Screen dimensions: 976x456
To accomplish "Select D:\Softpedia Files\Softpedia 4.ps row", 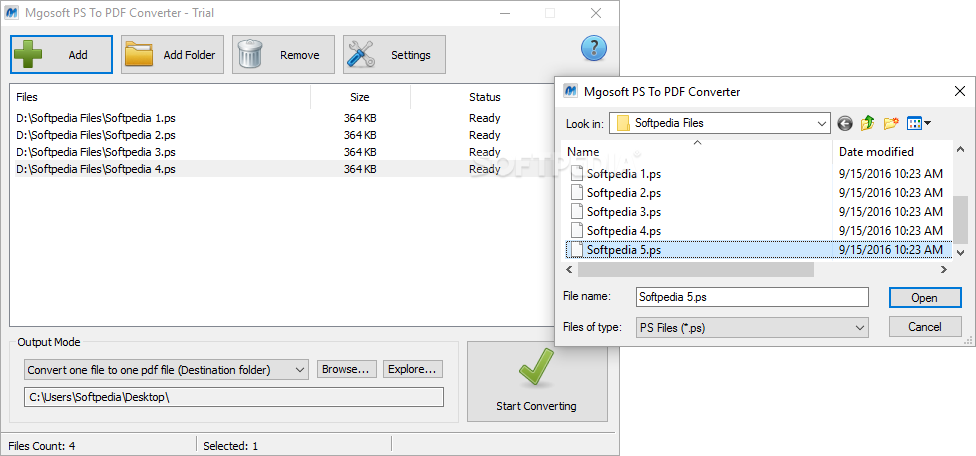I will (x=284, y=169).
